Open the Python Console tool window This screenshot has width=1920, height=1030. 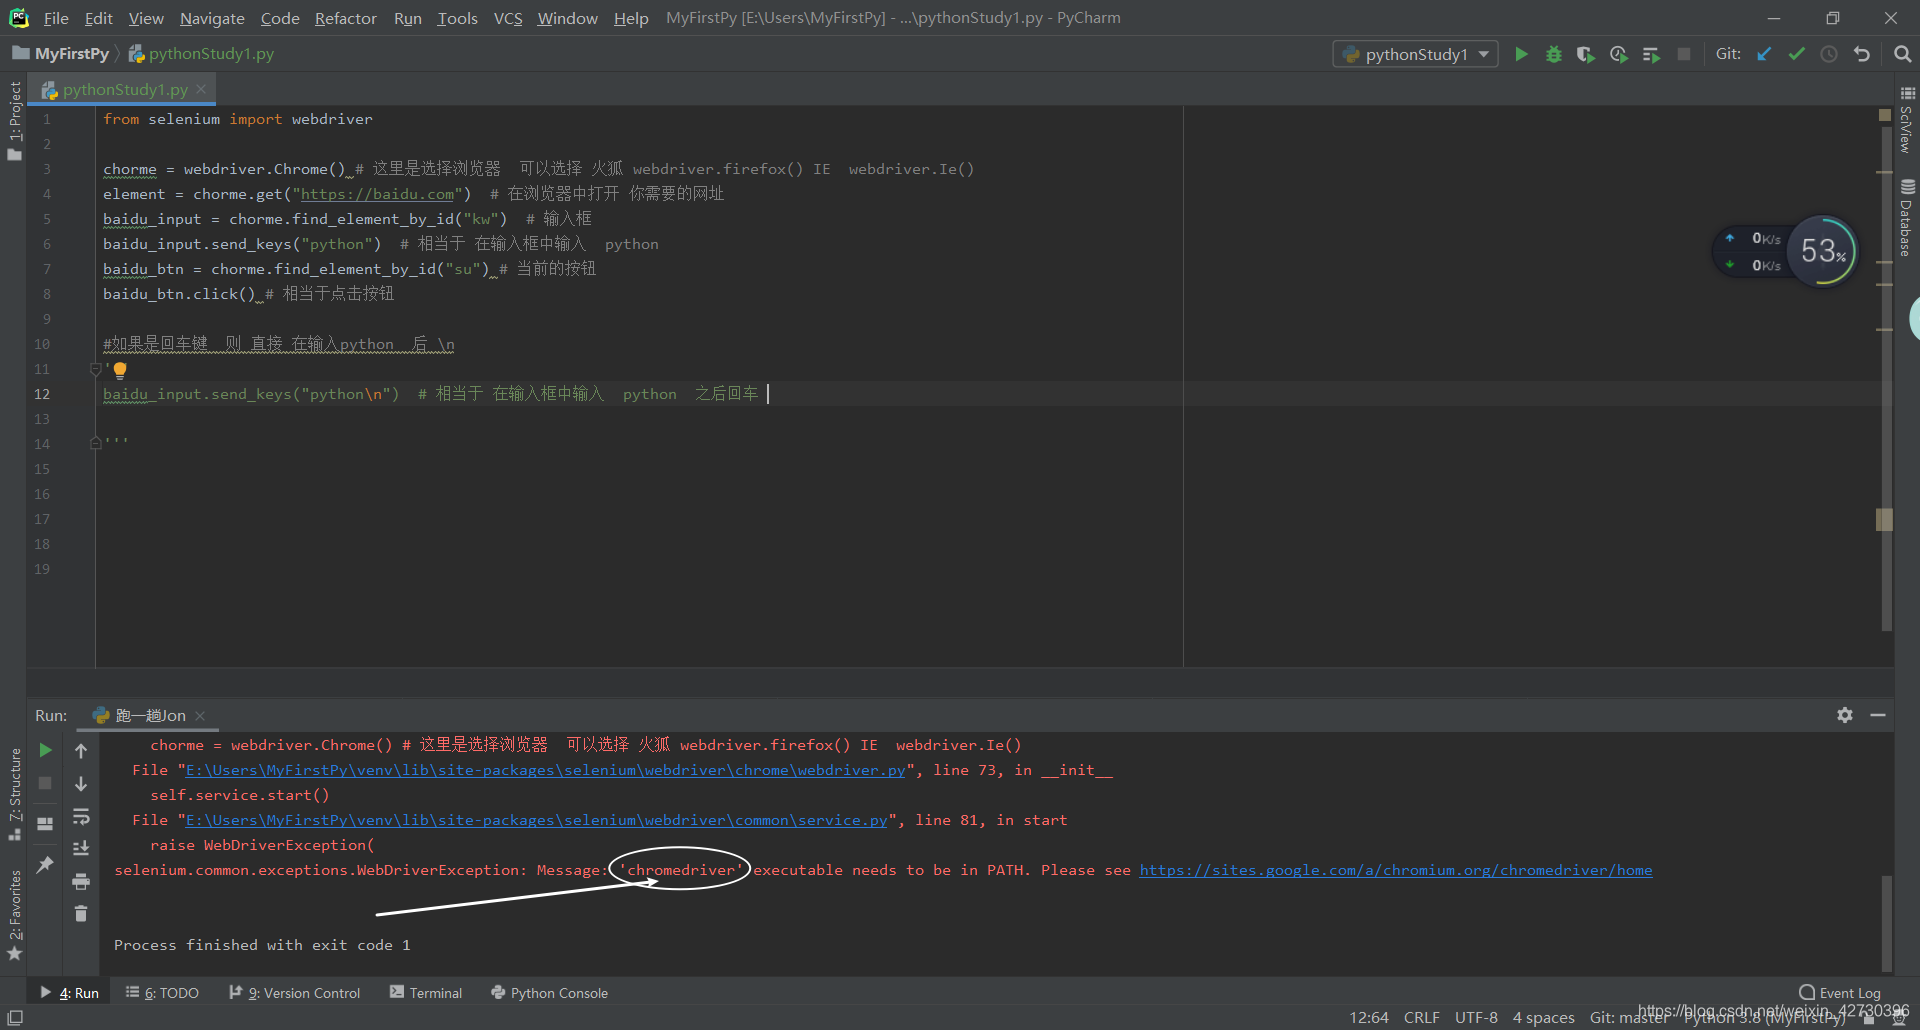click(549, 993)
